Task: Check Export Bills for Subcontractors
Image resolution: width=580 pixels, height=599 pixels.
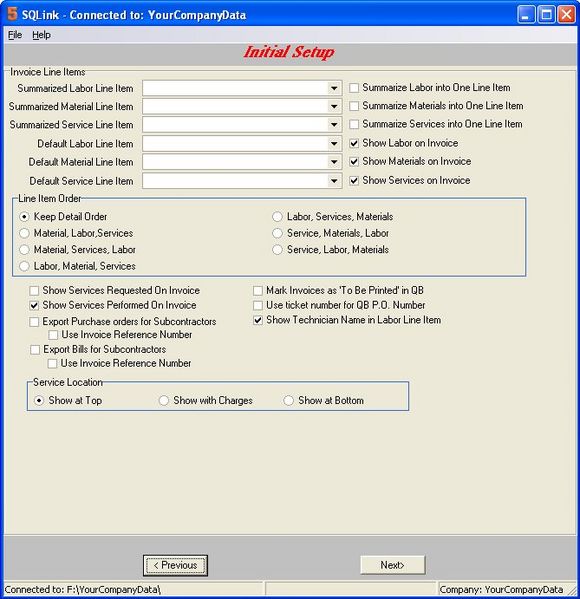Action: [35, 350]
